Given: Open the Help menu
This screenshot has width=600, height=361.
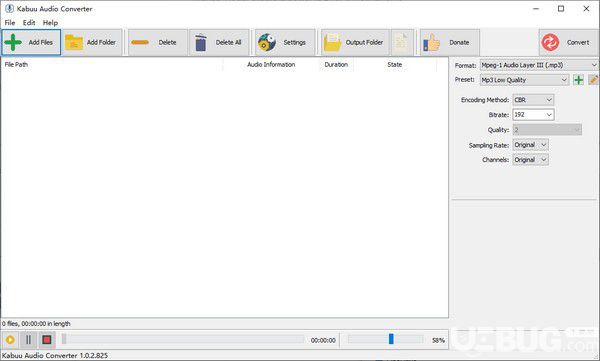Looking at the screenshot, I should tap(50, 23).
